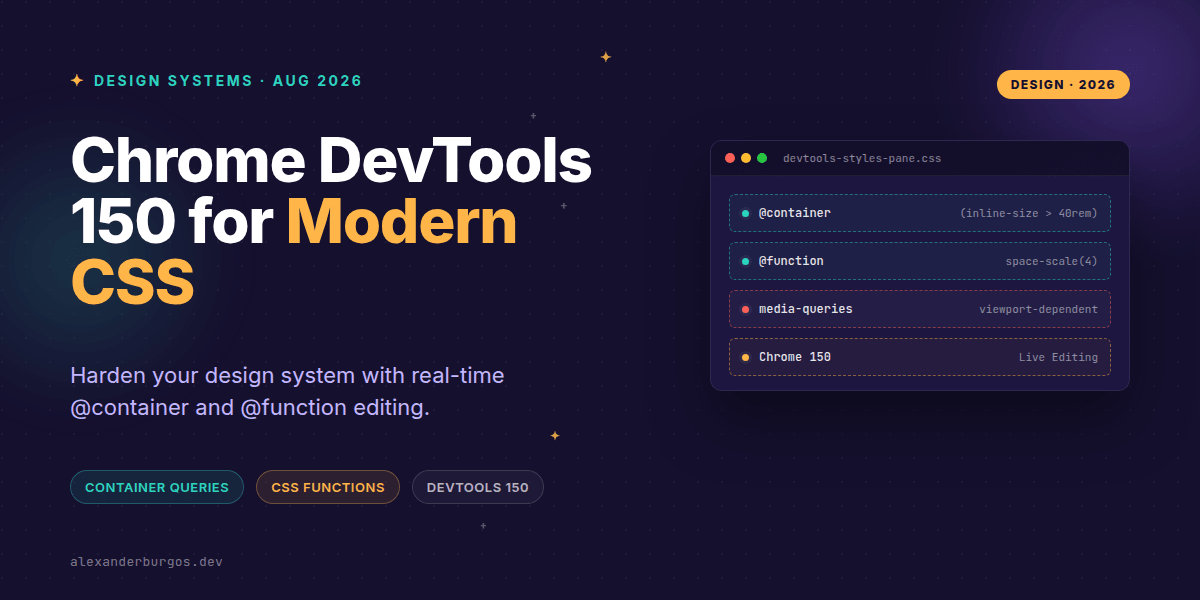Select the media-queries row
Image resolution: width=1200 pixels, height=600 pixels.
pyautogui.click(x=920, y=309)
